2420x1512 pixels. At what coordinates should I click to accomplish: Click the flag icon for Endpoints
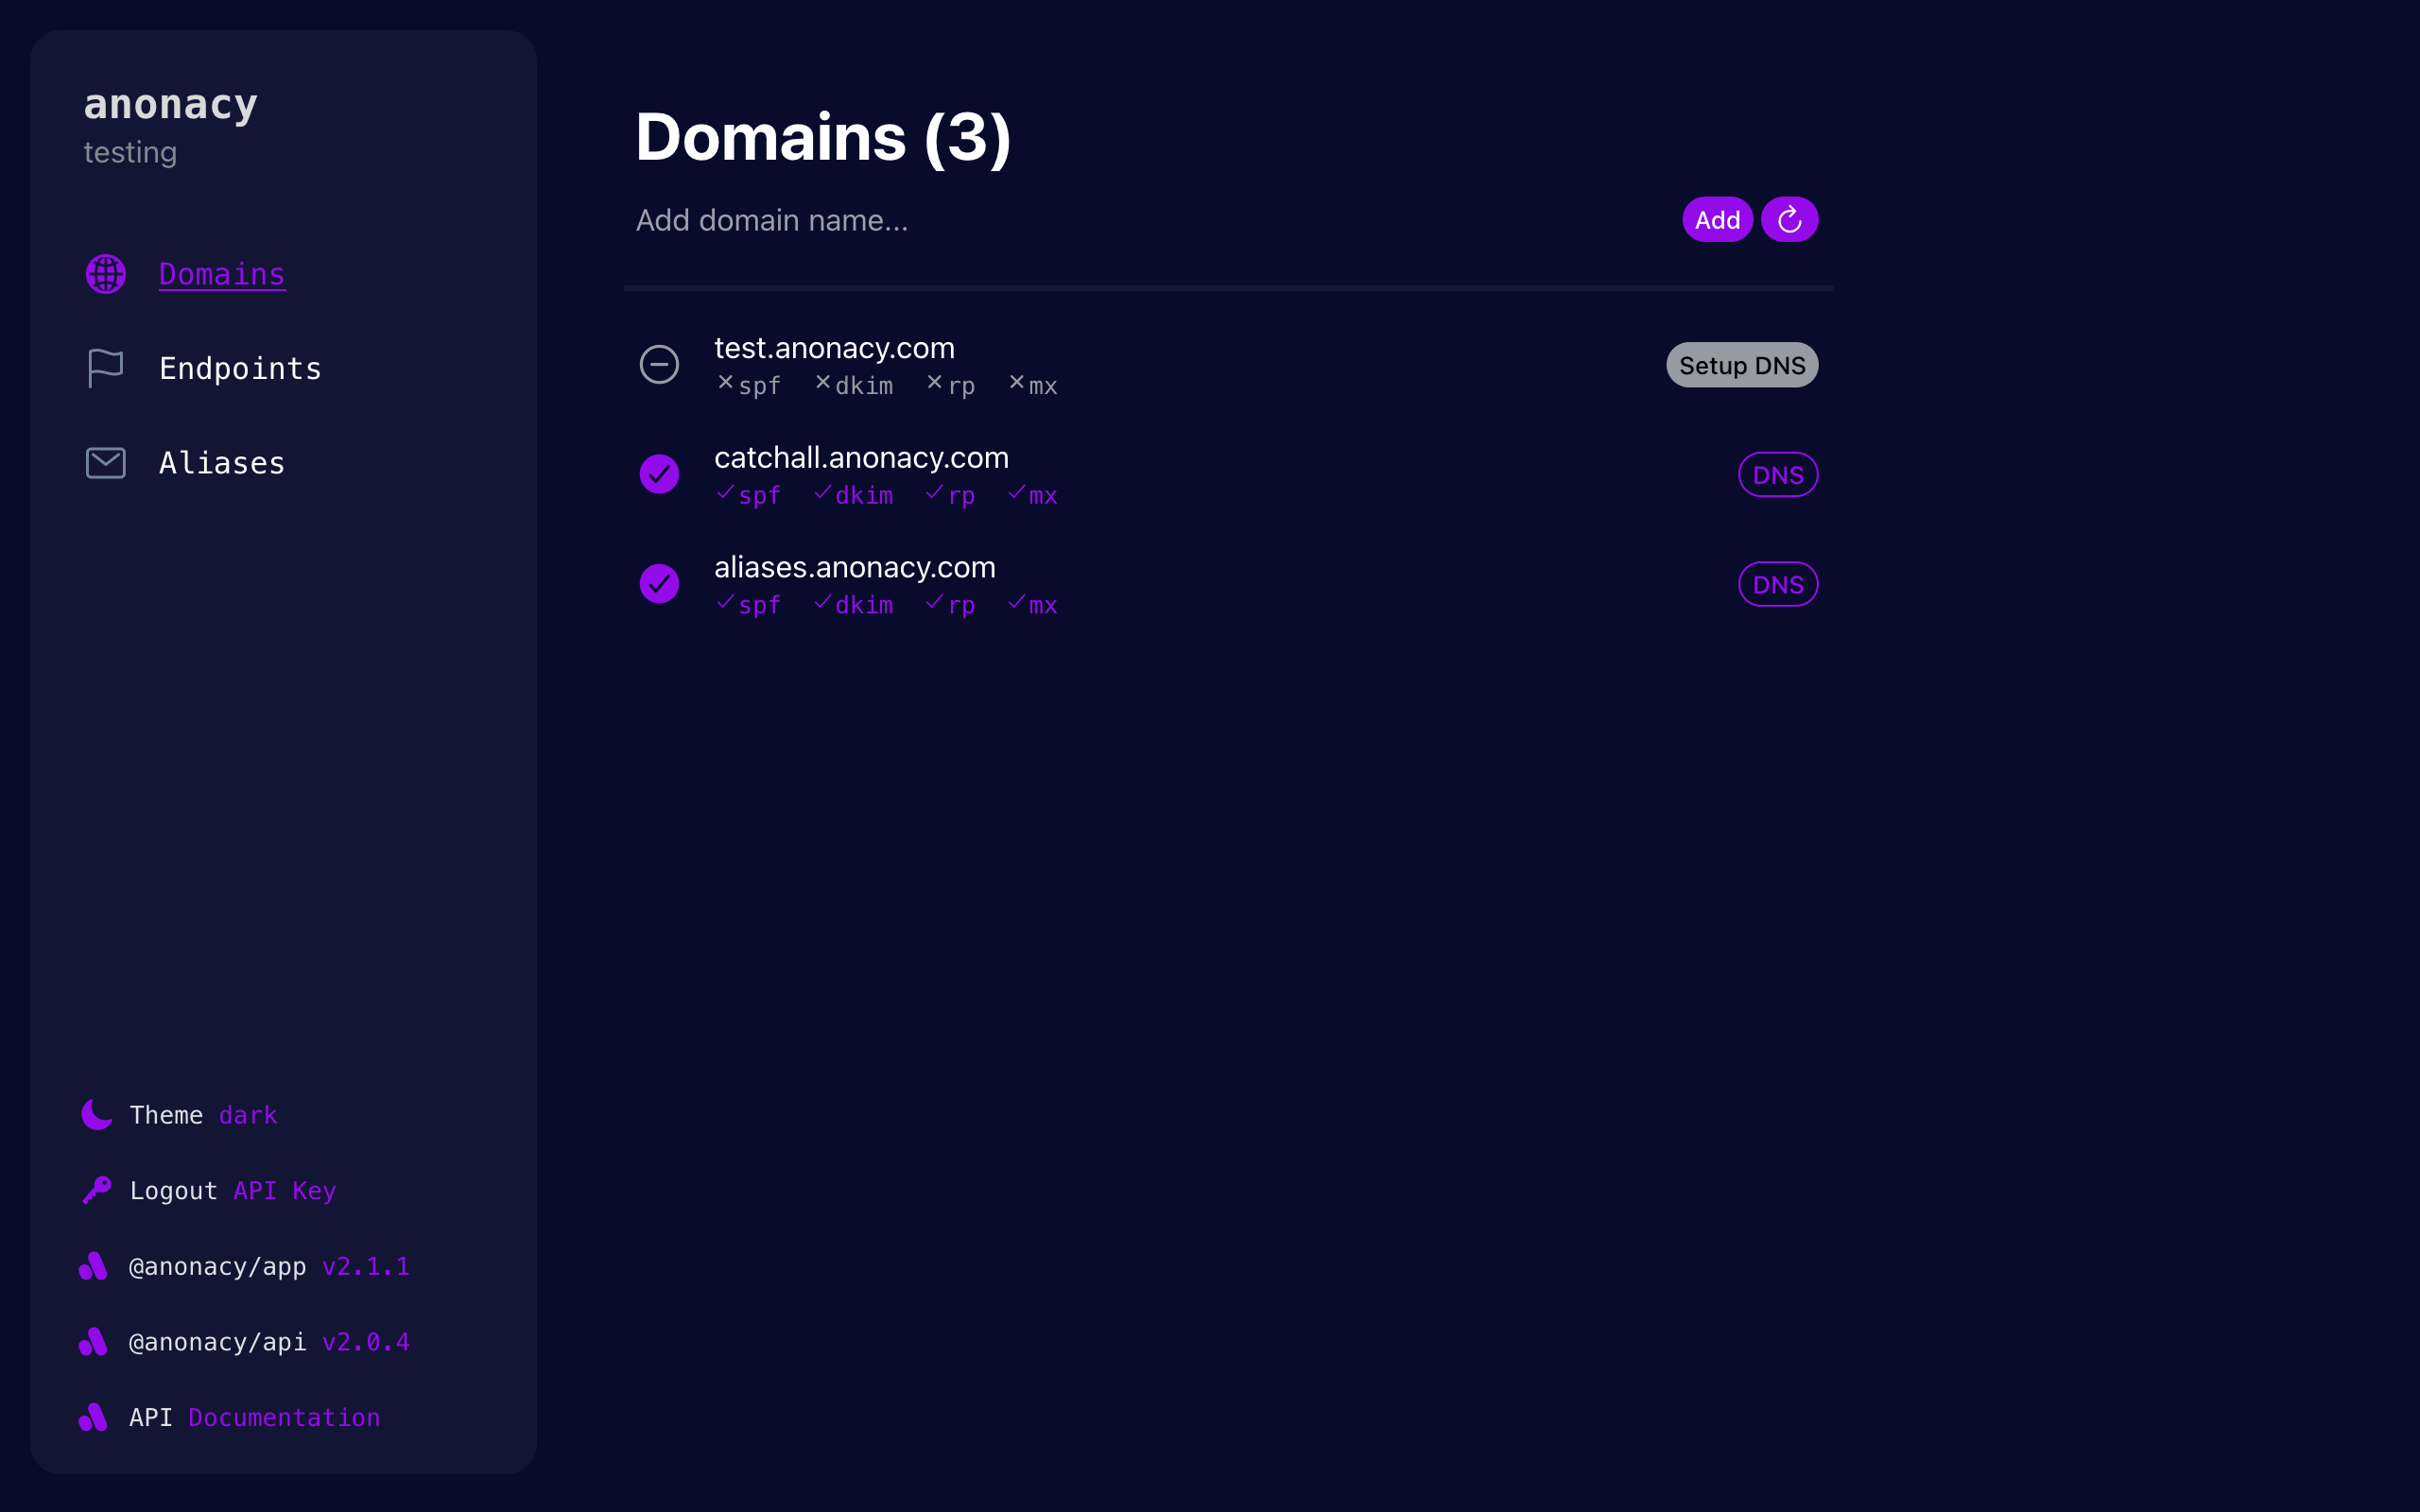(x=105, y=368)
